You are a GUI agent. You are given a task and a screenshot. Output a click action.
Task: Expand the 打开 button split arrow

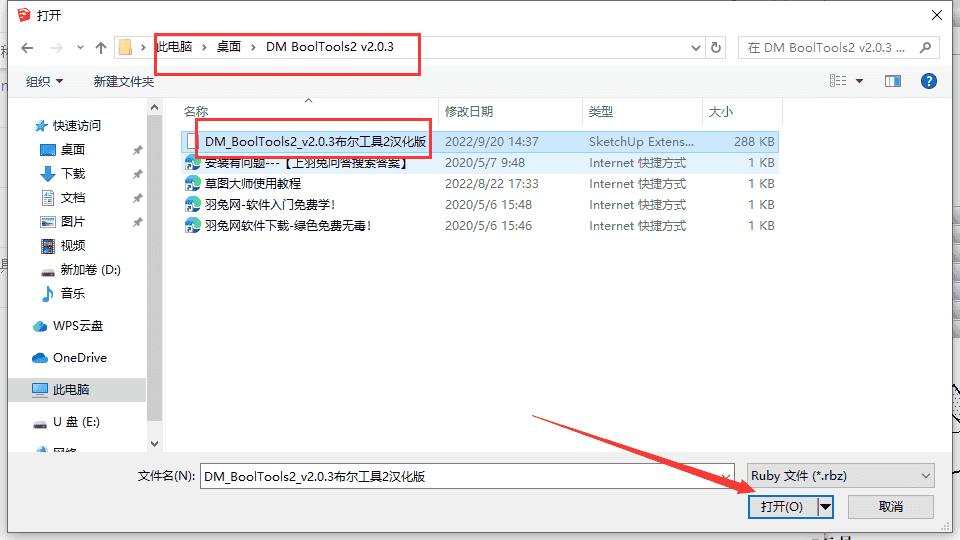pos(825,507)
